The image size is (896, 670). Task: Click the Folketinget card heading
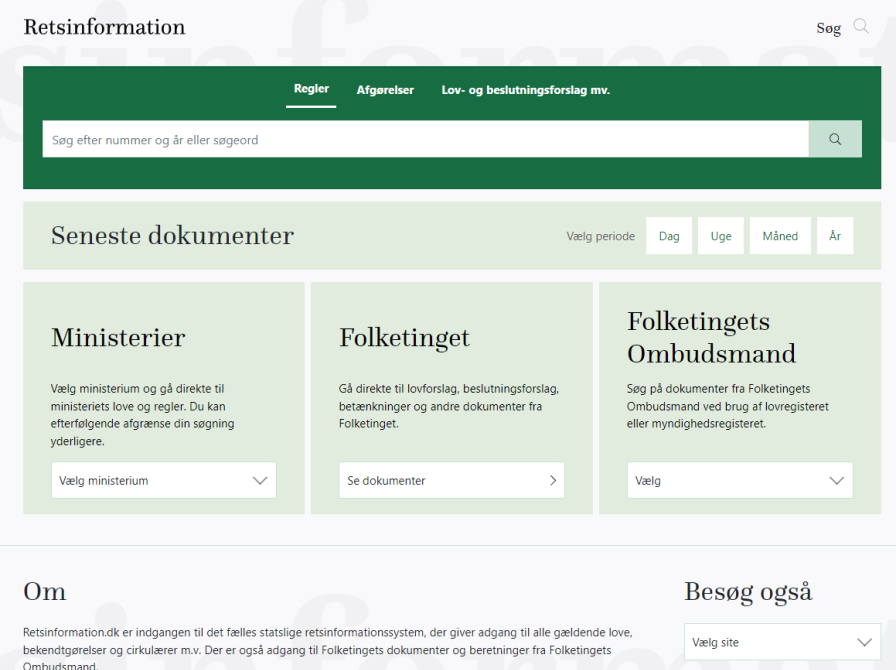tap(404, 338)
